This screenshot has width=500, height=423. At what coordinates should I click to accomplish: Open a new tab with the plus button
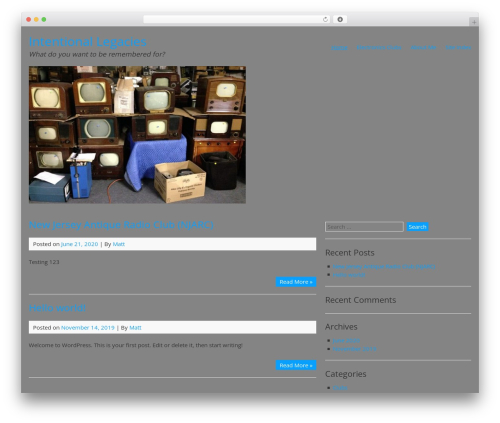click(474, 22)
